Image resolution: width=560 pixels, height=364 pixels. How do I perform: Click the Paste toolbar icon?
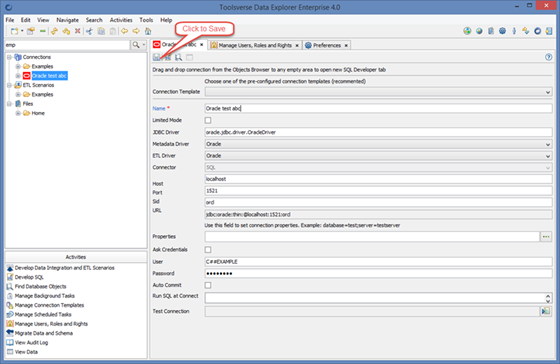tap(113, 31)
